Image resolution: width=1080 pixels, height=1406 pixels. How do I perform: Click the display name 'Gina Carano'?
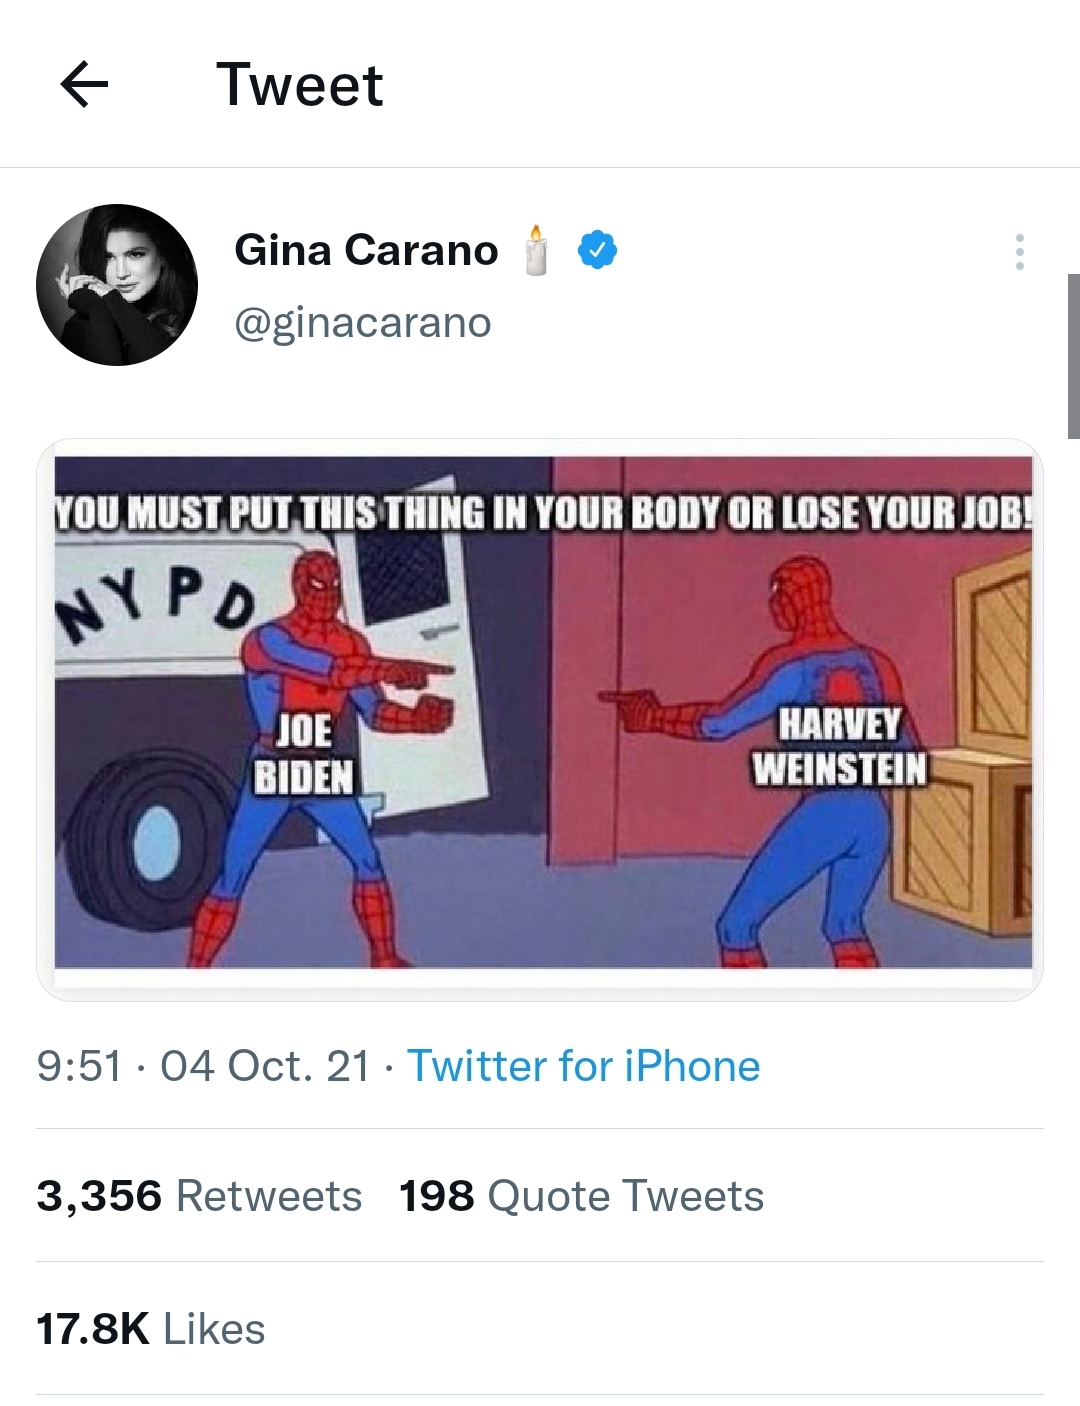click(x=366, y=249)
